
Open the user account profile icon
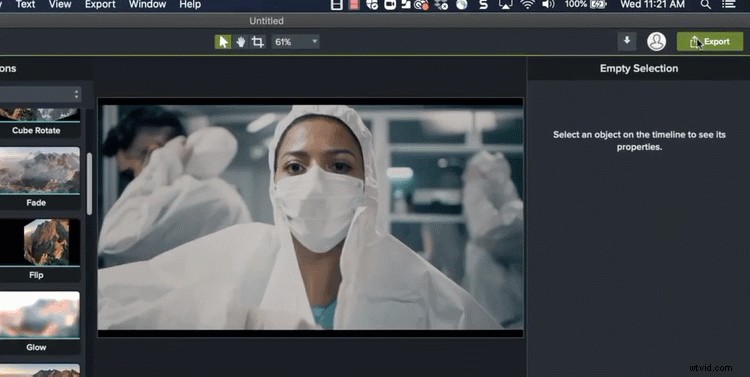656,42
